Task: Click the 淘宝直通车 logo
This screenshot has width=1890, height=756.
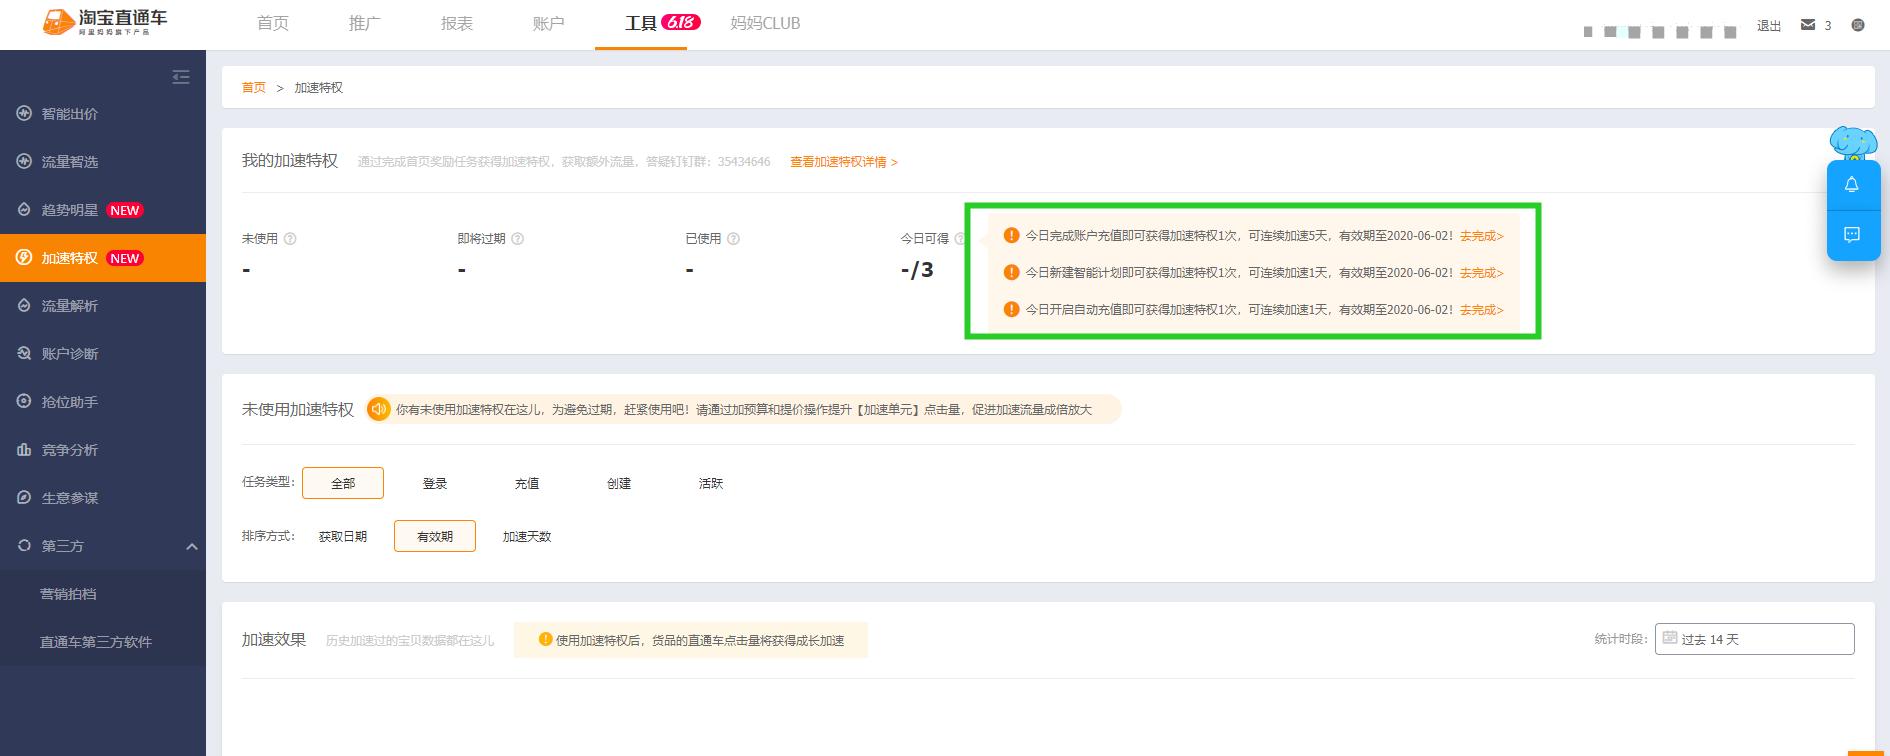Action: [x=105, y=23]
